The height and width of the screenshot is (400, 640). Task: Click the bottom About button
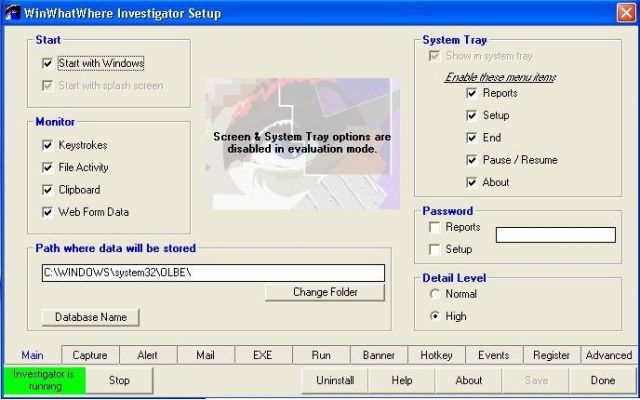(469, 380)
